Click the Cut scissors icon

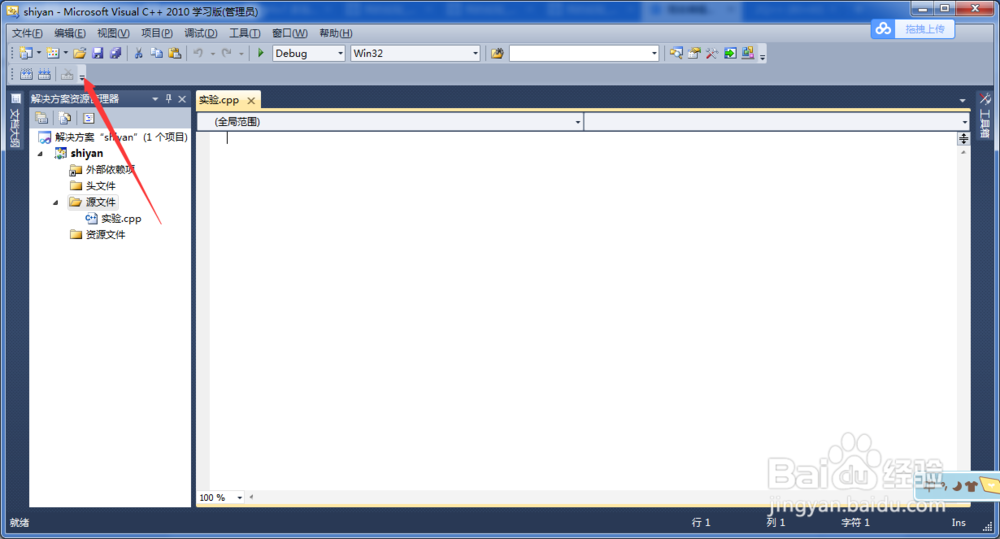click(x=138, y=54)
